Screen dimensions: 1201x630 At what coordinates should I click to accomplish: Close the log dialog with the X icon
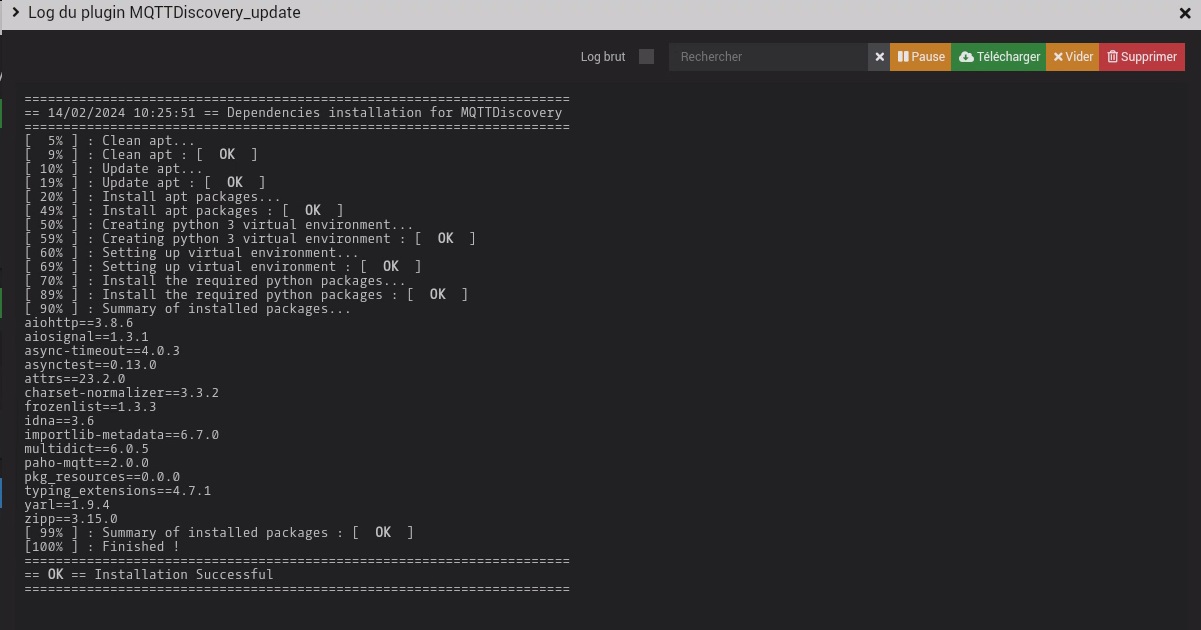pyautogui.click(x=1185, y=14)
